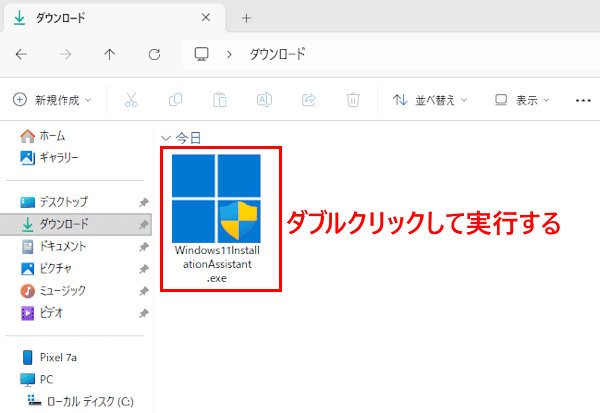Click the PC monitor icon in address bar
Image resolution: width=600 pixels, height=413 pixels.
(x=201, y=54)
